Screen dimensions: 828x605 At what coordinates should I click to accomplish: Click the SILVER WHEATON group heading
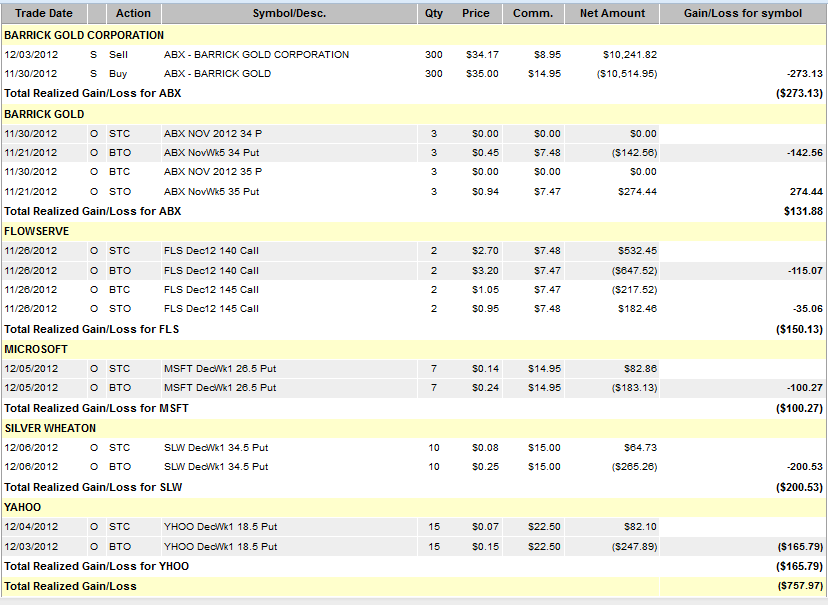click(x=50, y=428)
